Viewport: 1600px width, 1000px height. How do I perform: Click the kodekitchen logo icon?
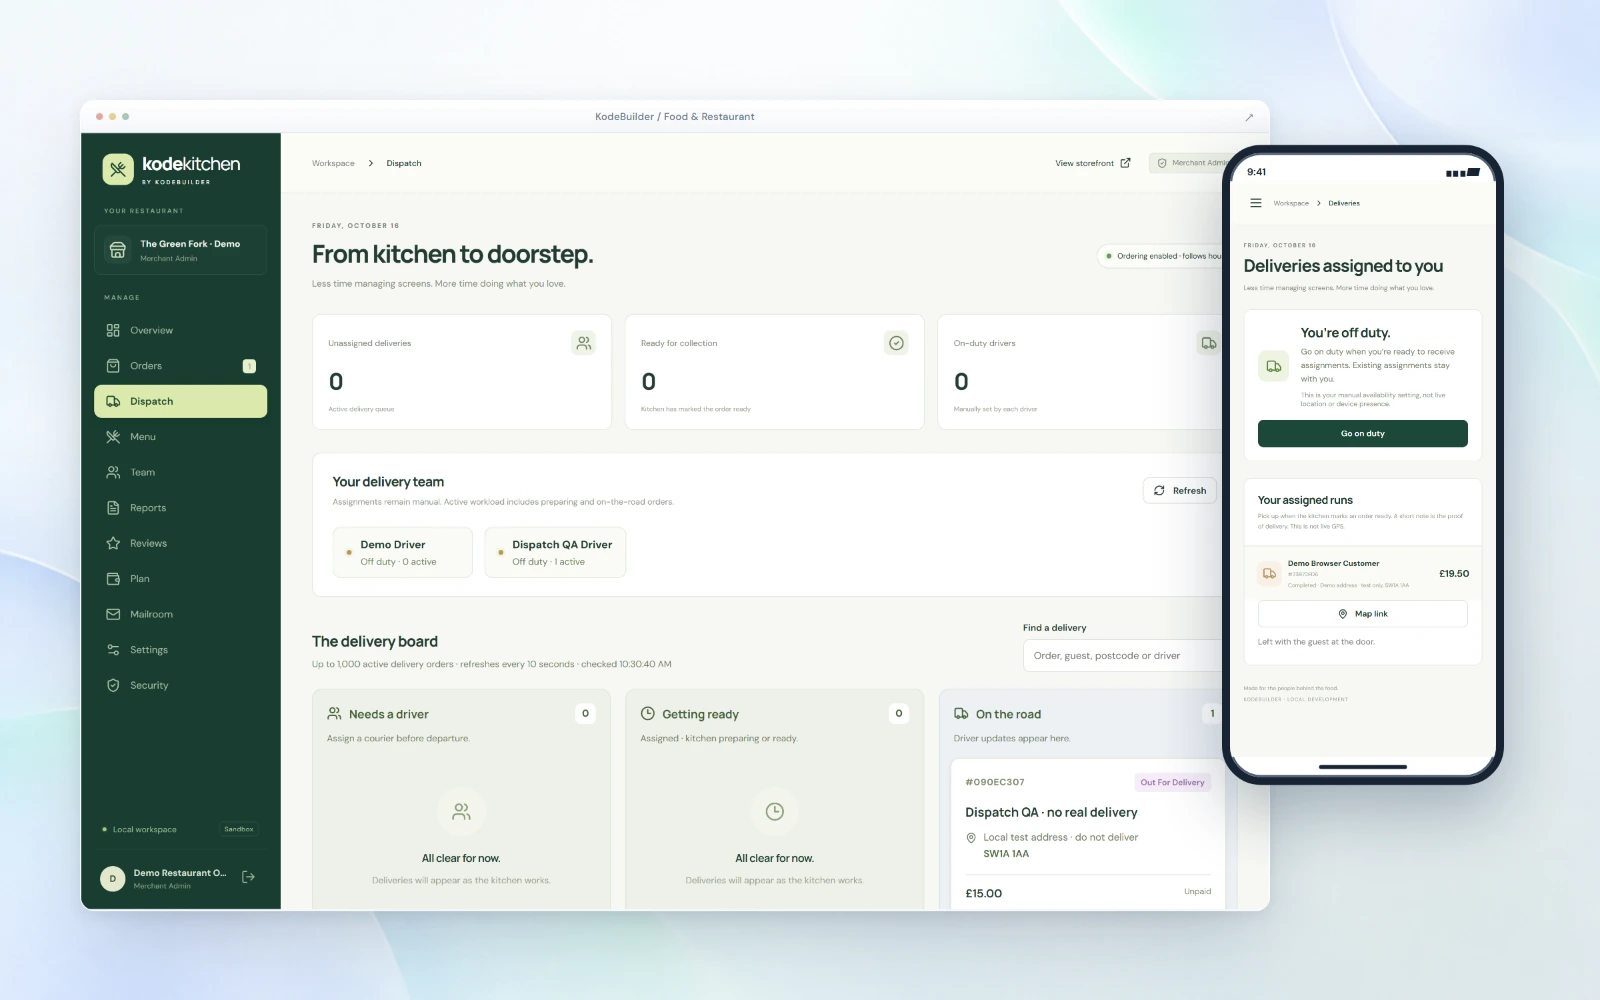coord(118,169)
